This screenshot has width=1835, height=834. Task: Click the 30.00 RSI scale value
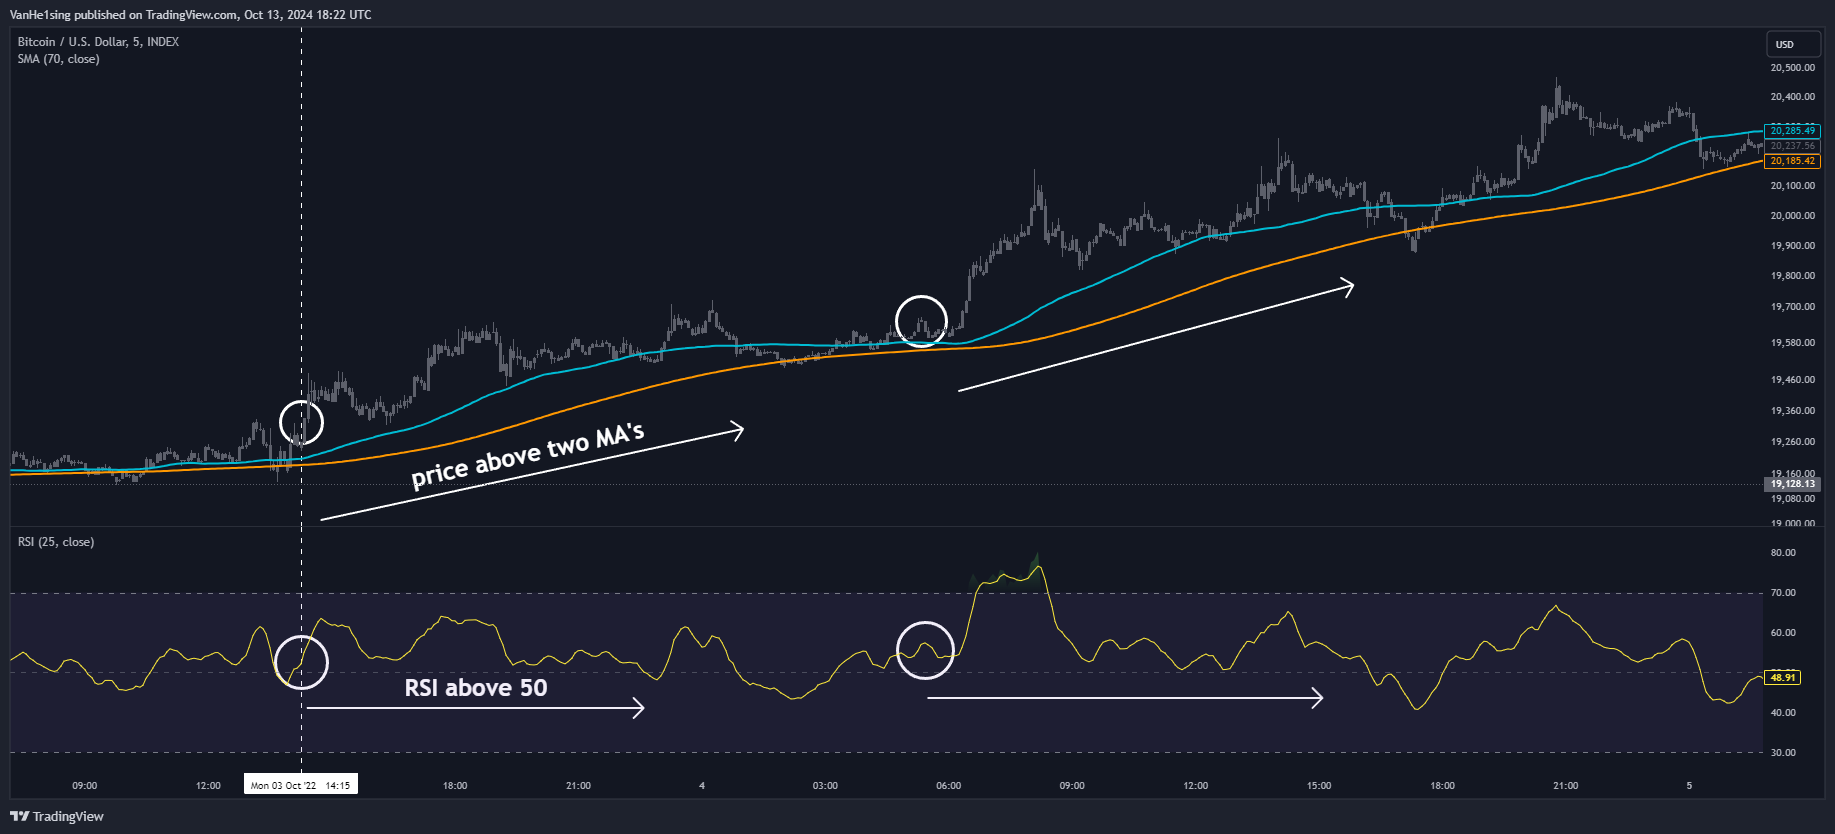tap(1783, 753)
